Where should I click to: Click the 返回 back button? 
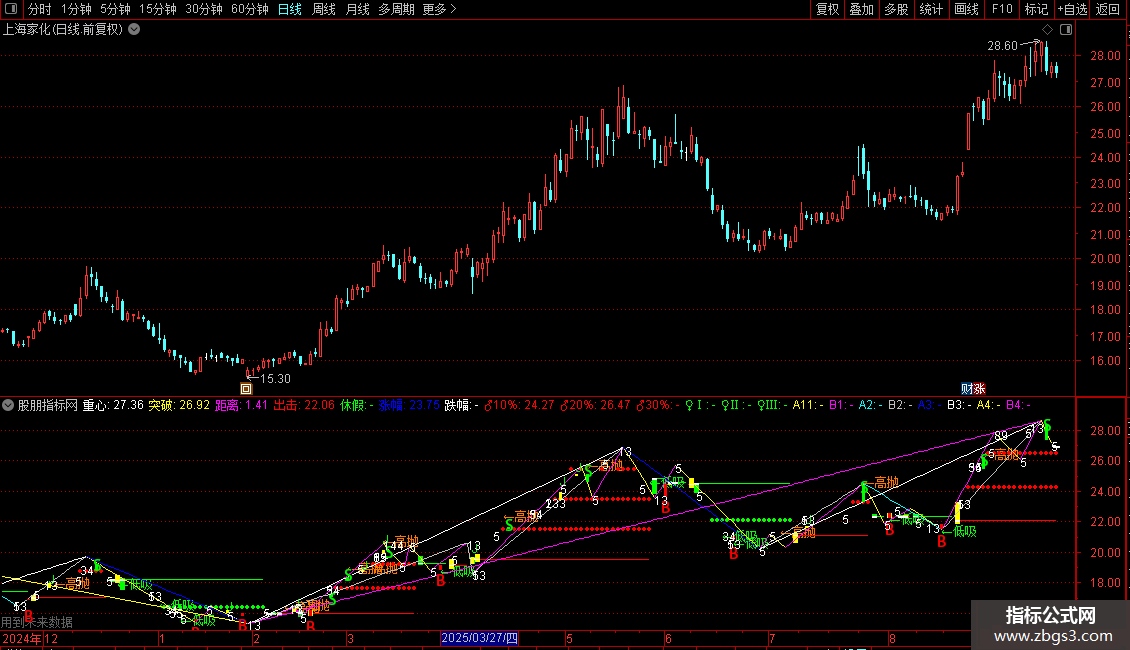pos(1108,9)
